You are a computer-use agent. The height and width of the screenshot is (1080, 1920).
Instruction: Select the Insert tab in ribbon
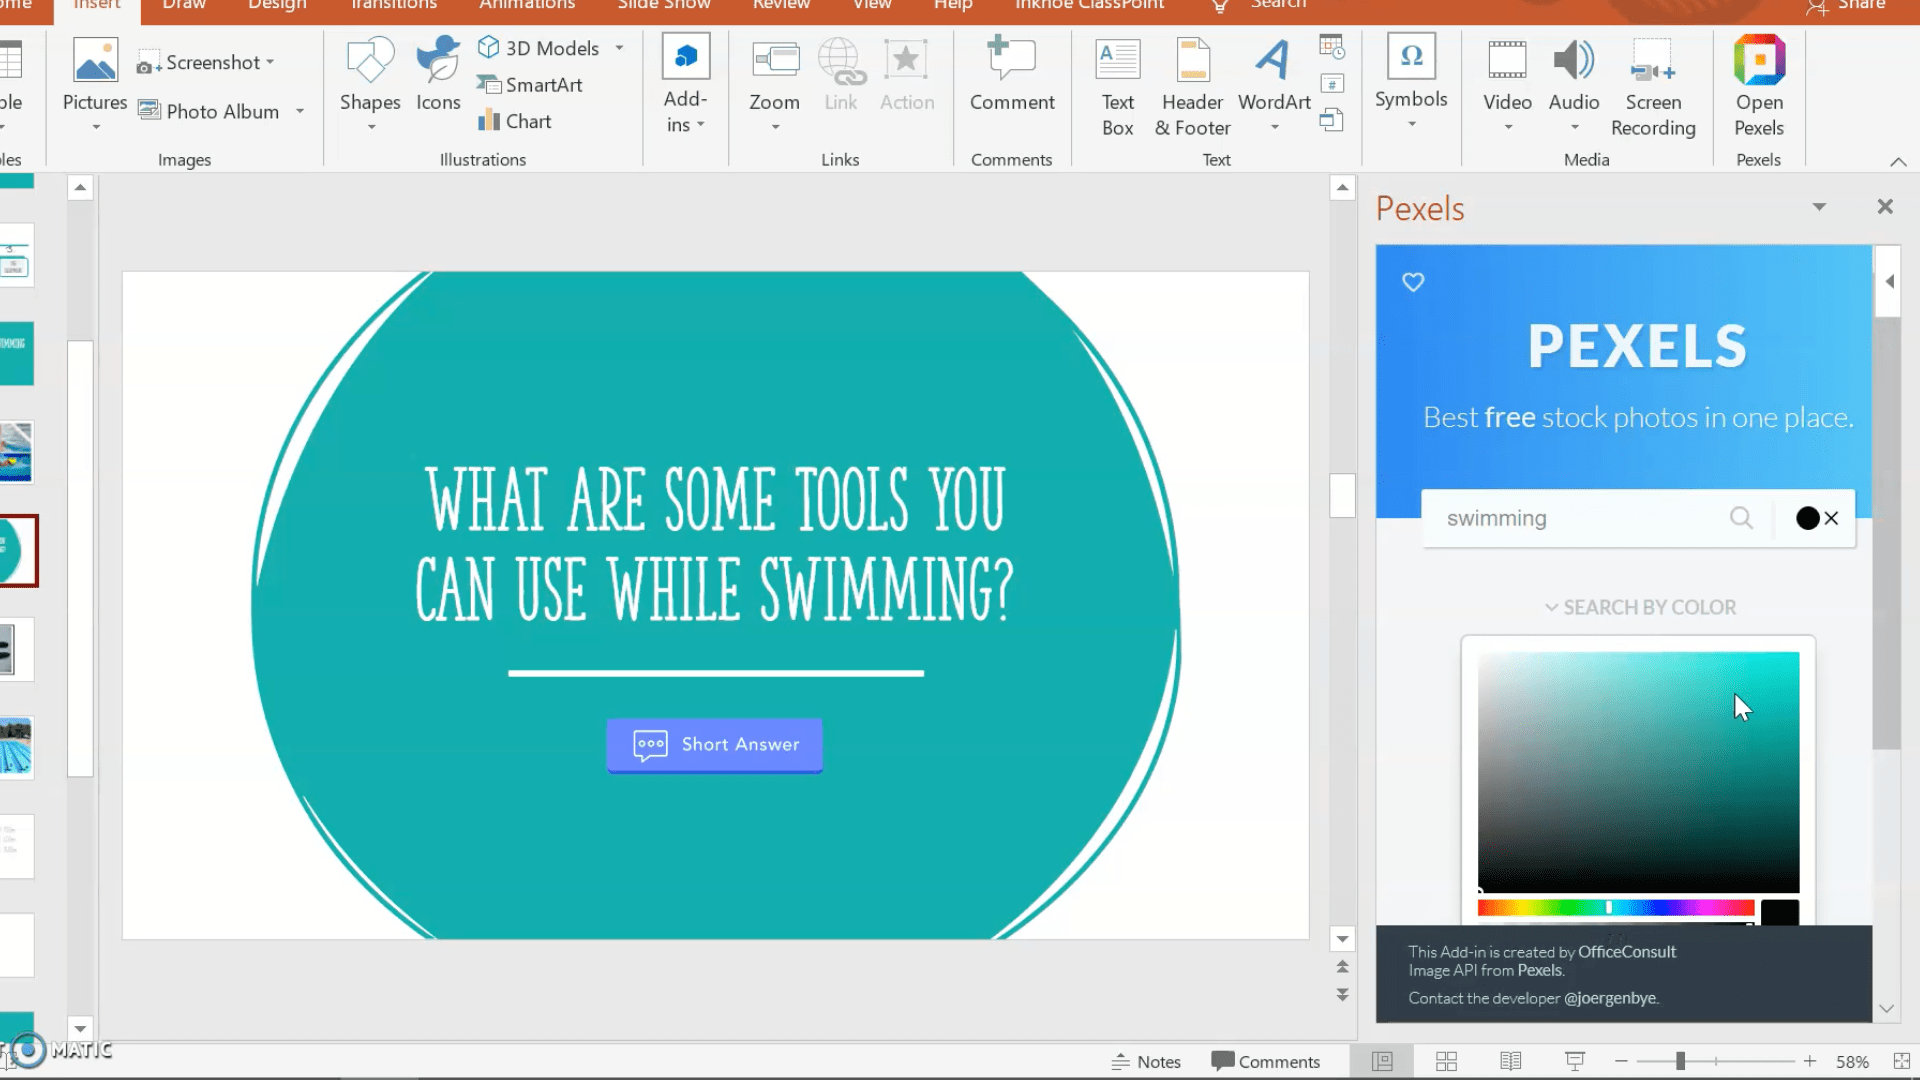coord(96,7)
